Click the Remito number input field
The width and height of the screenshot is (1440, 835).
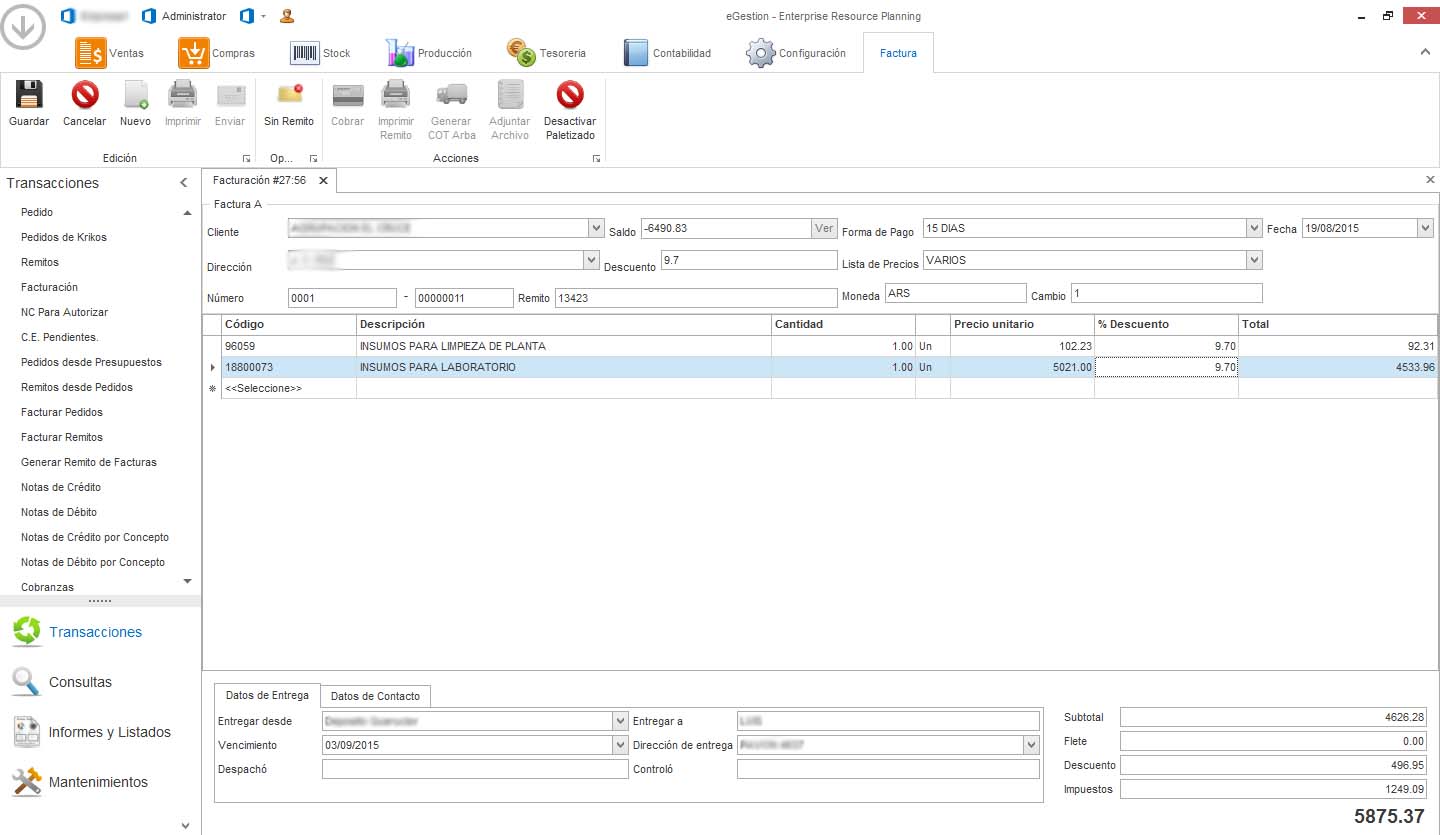click(x=695, y=298)
